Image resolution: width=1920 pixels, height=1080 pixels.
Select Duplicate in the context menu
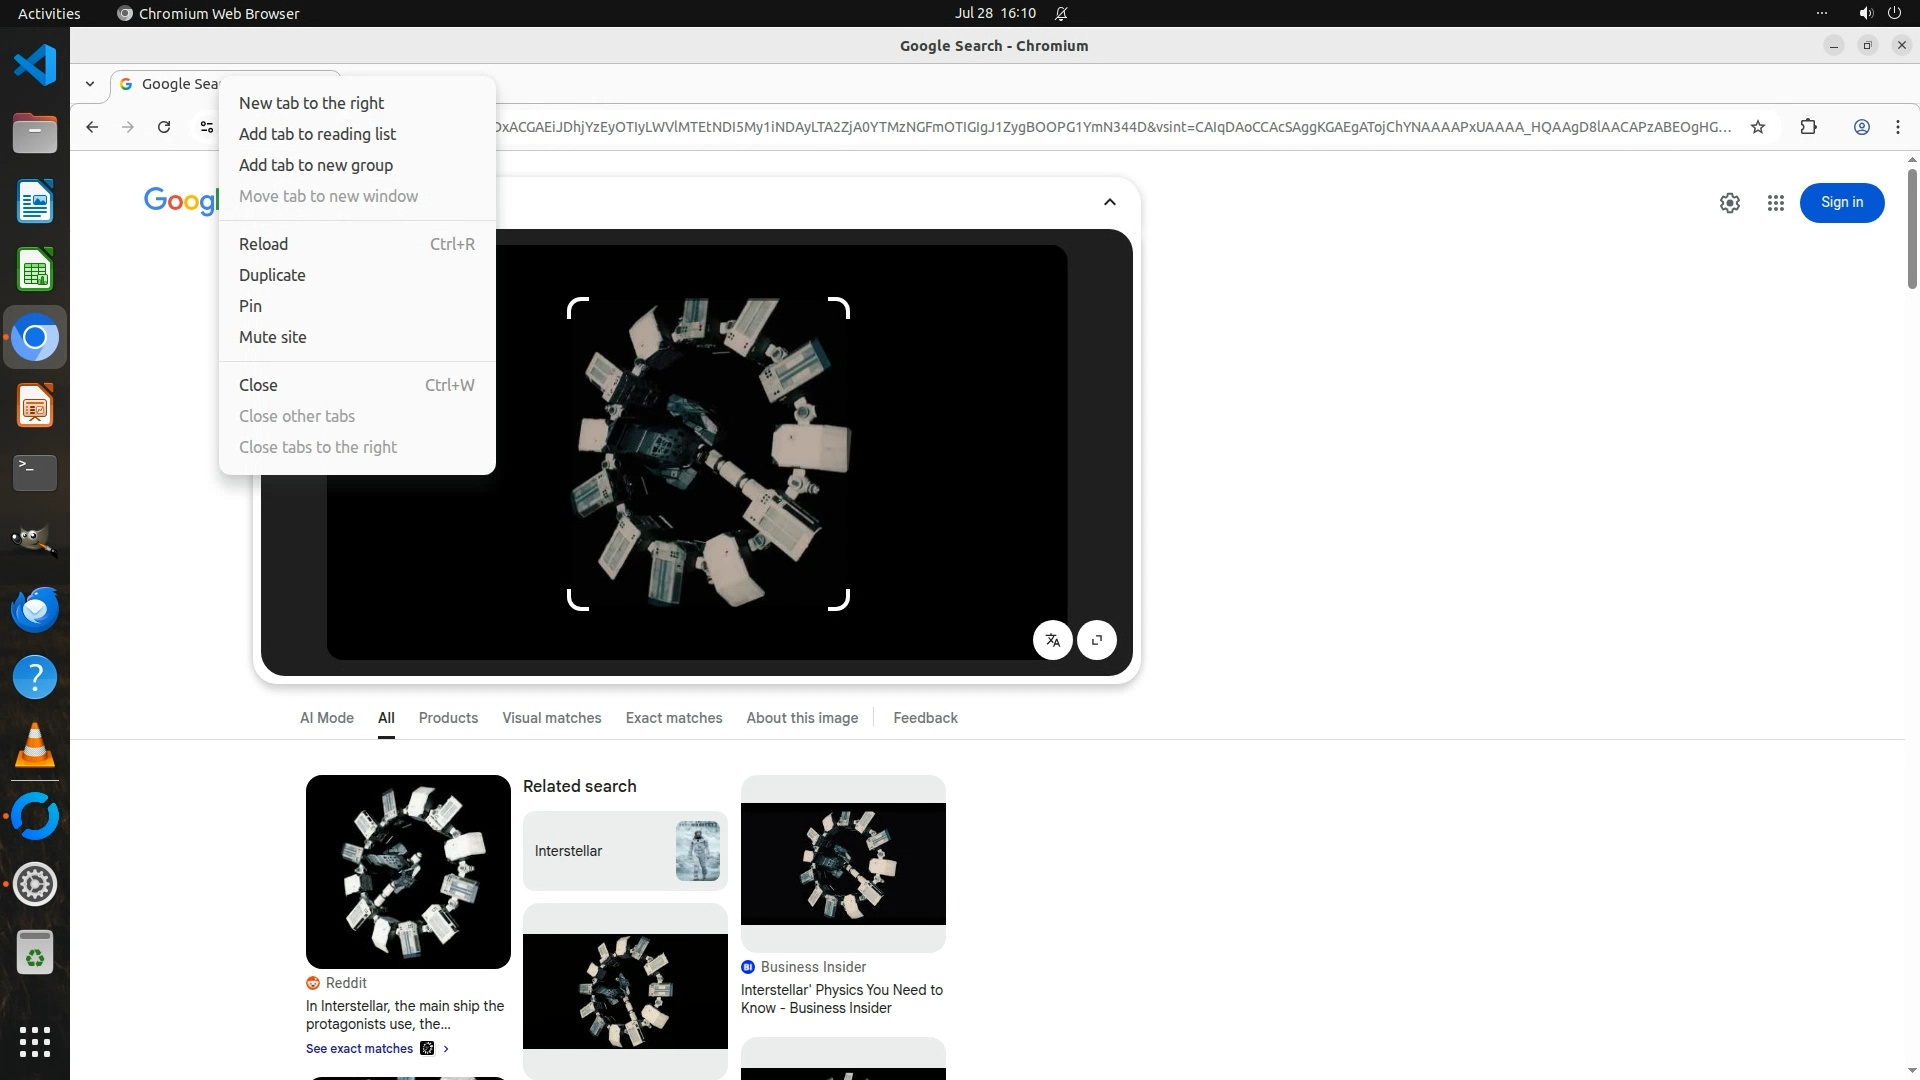coord(272,275)
